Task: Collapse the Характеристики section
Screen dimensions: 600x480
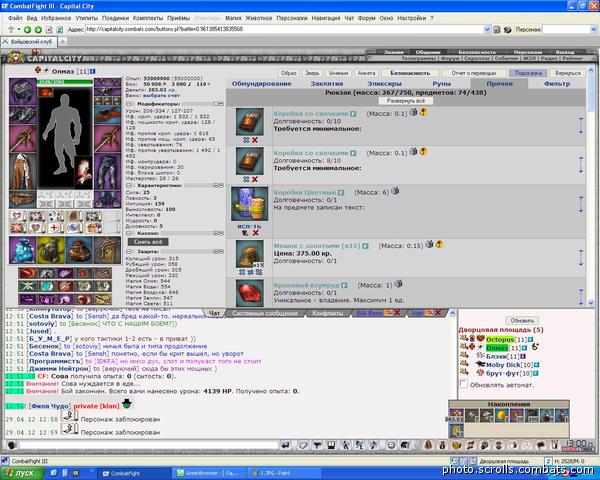Action: pyautogui.click(x=129, y=185)
